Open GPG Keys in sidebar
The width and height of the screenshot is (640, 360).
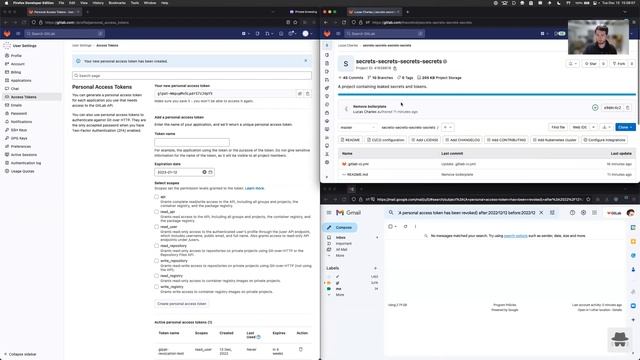coord(19,138)
